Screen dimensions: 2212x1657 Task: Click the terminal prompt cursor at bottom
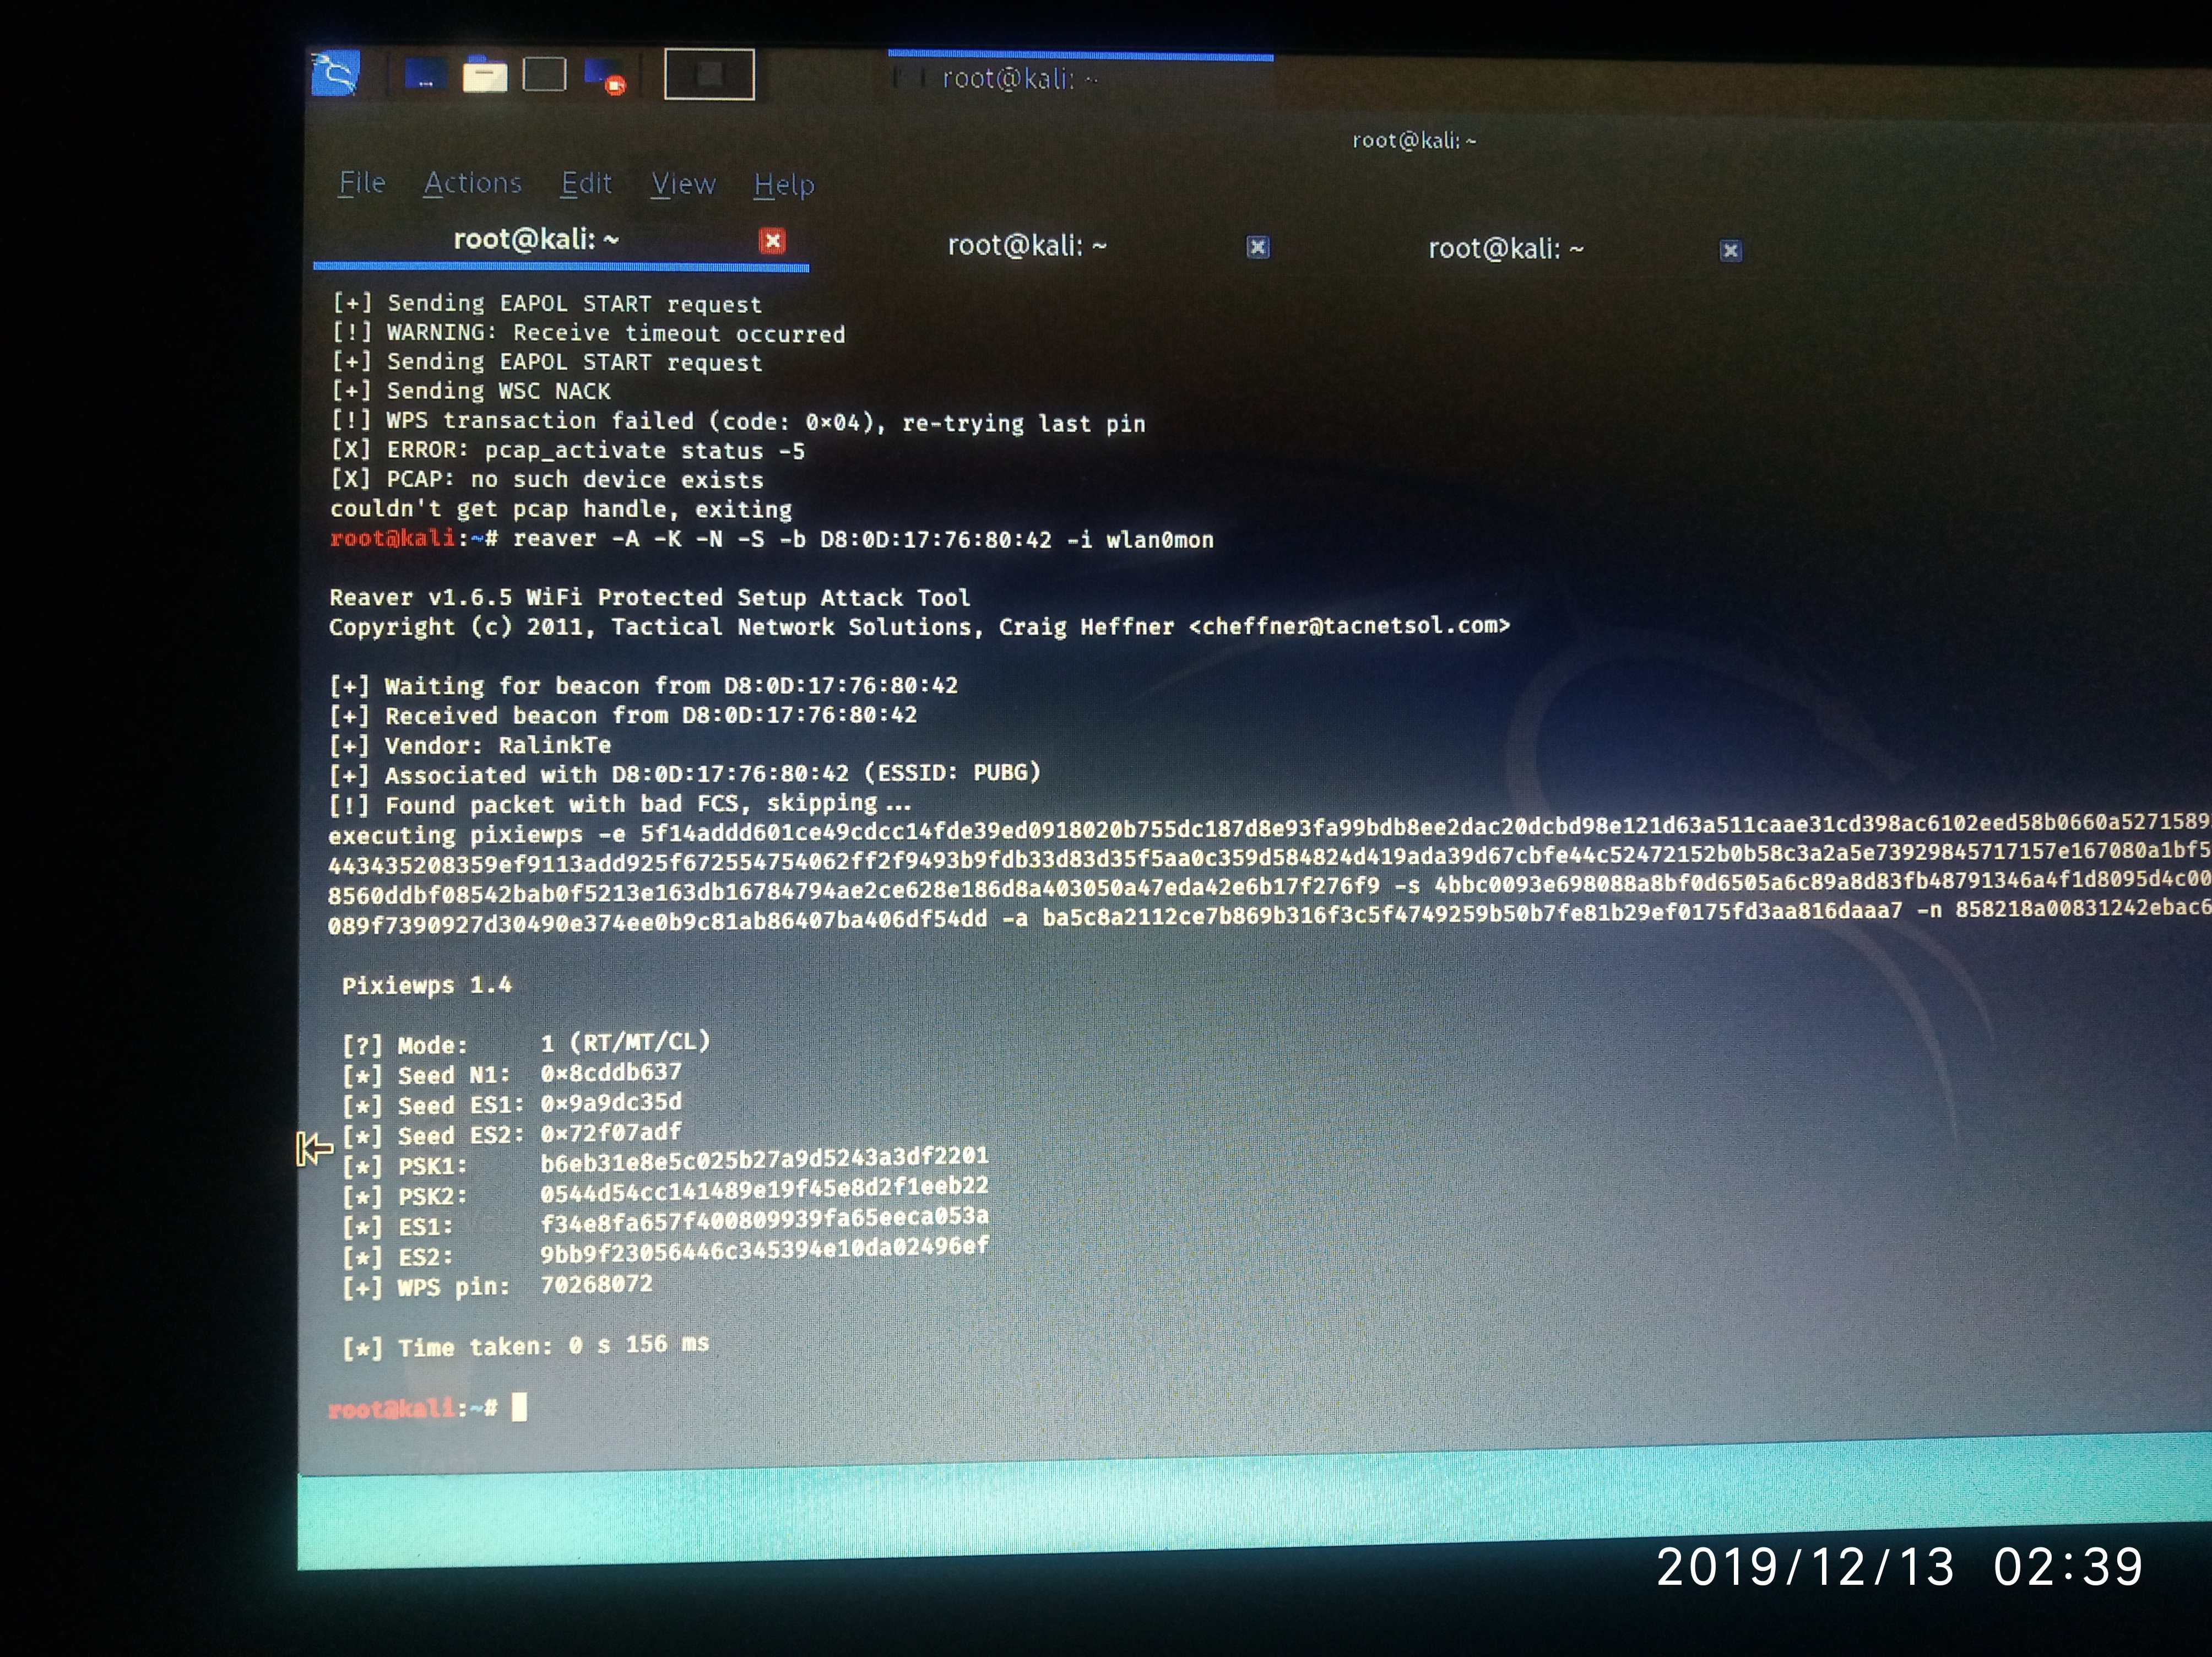519,1408
